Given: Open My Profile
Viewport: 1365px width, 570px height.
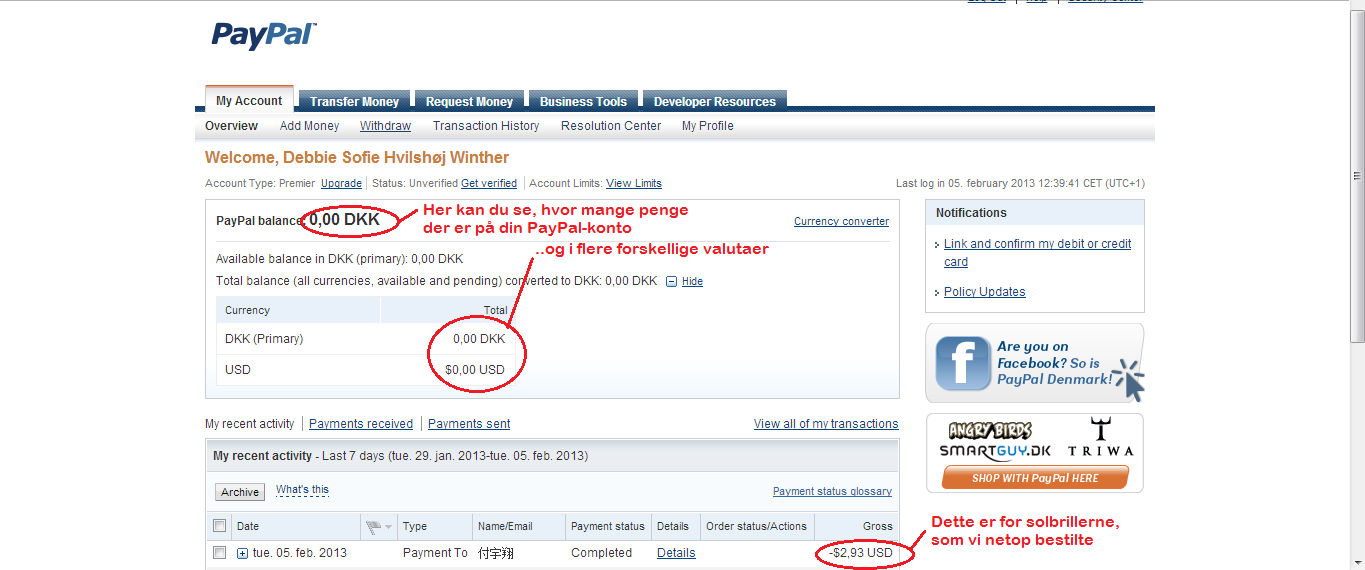Looking at the screenshot, I should click(x=708, y=126).
